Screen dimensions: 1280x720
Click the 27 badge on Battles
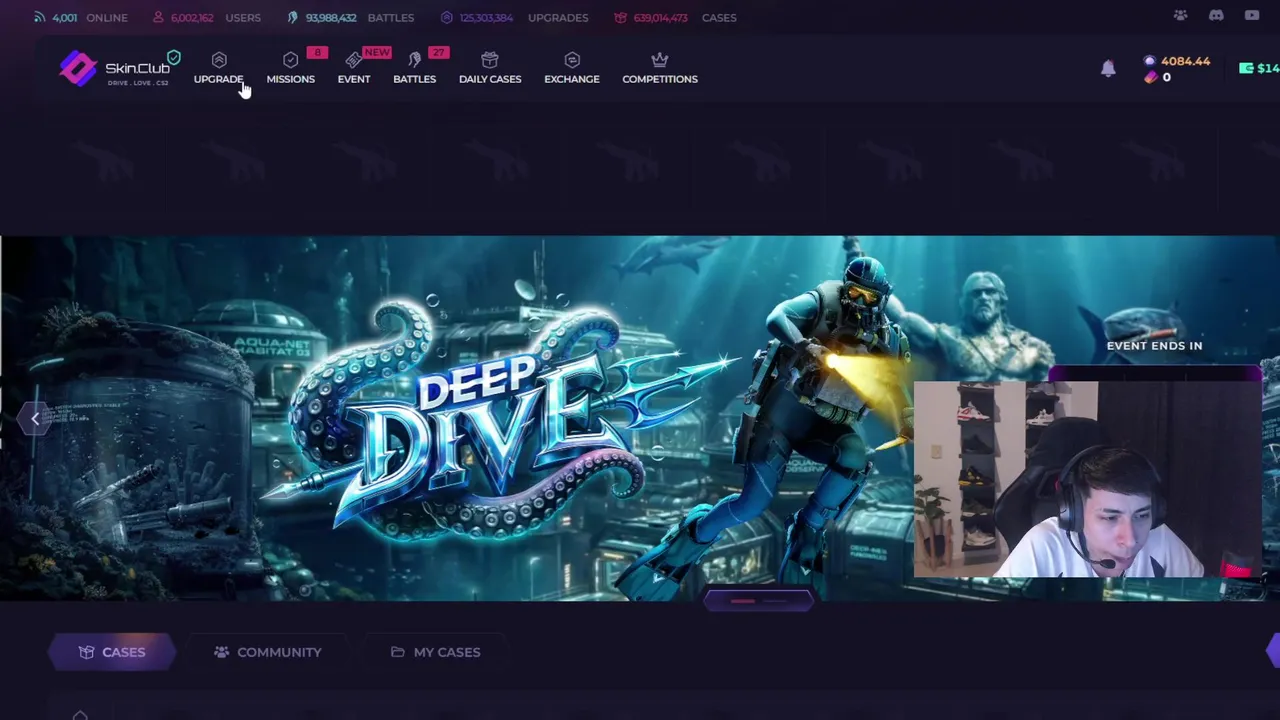click(438, 53)
